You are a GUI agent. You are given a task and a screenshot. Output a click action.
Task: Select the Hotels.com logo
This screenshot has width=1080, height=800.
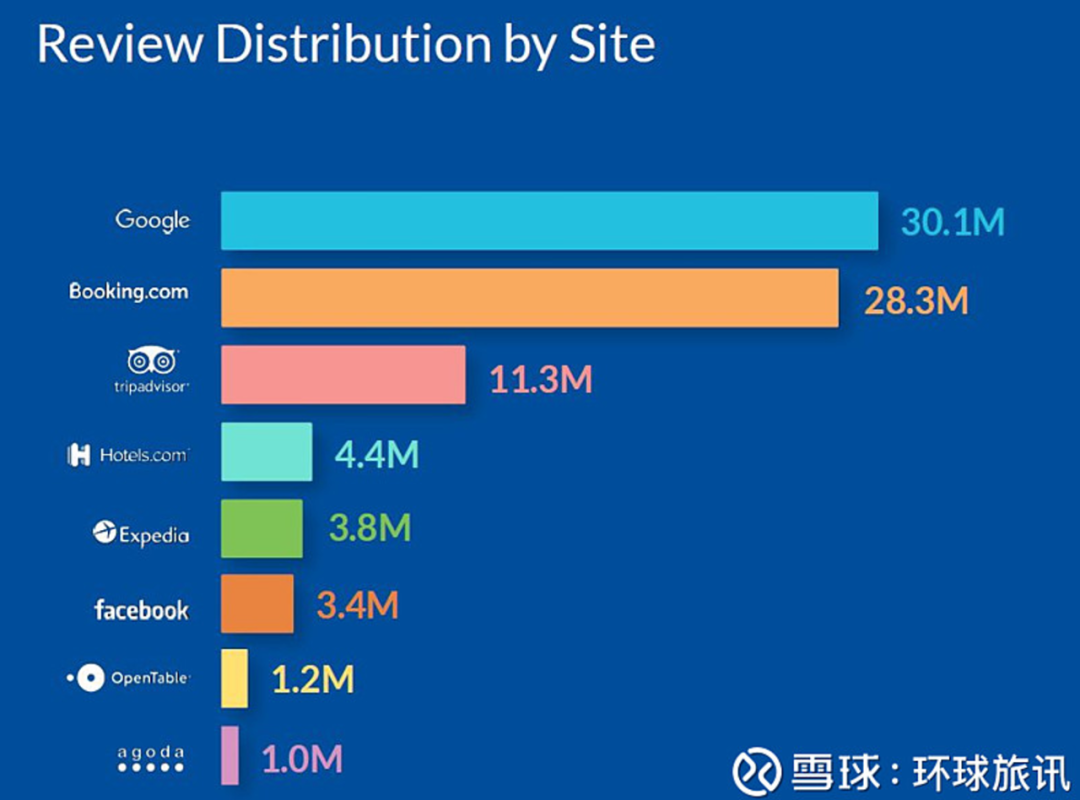pyautogui.click(x=127, y=456)
